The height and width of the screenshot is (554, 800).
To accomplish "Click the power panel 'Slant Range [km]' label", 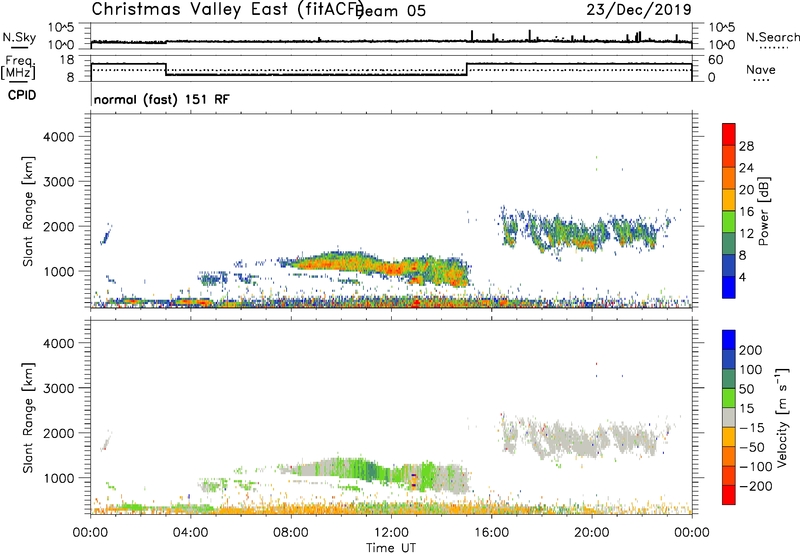I will coord(28,211).
